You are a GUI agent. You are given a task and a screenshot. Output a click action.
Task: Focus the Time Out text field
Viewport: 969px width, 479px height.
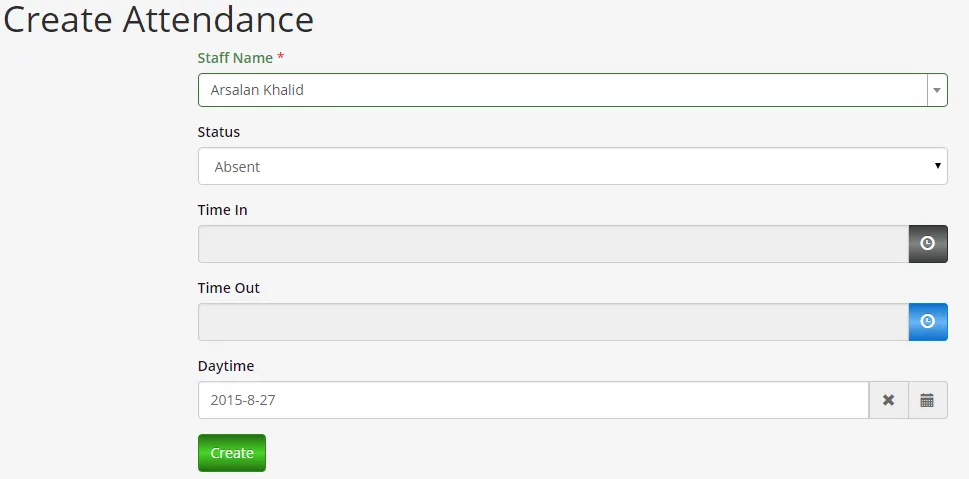[552, 322]
